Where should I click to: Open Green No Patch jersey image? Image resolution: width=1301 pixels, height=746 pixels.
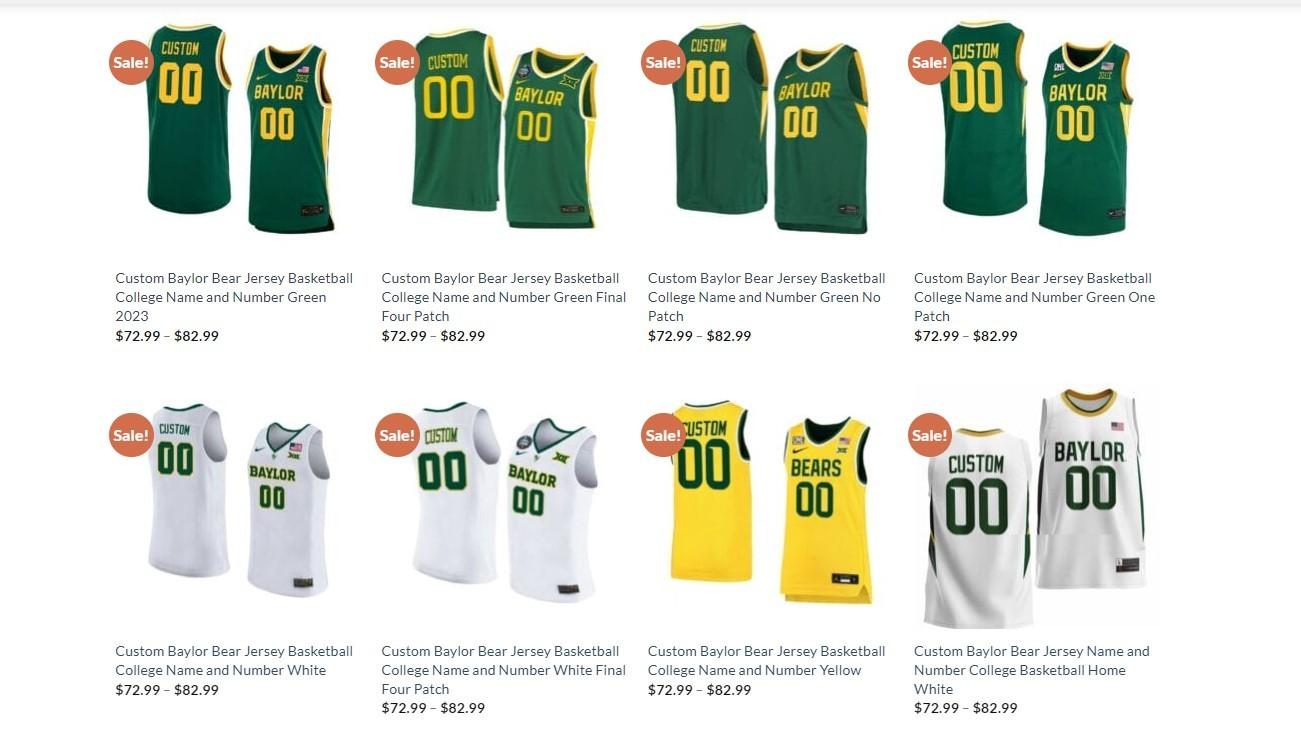point(770,128)
